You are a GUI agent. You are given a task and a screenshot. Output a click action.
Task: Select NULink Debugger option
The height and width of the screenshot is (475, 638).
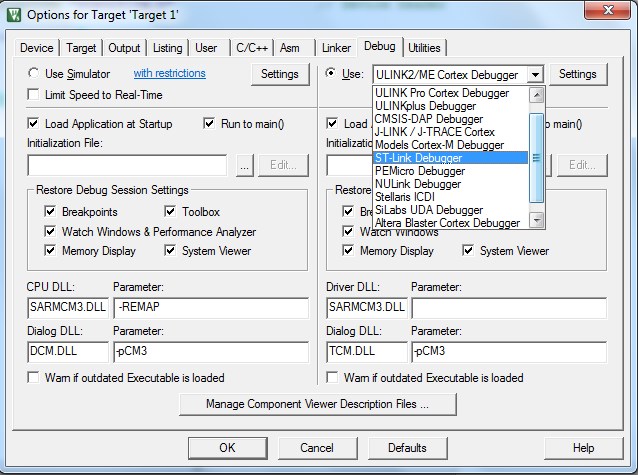pyautogui.click(x=450, y=184)
